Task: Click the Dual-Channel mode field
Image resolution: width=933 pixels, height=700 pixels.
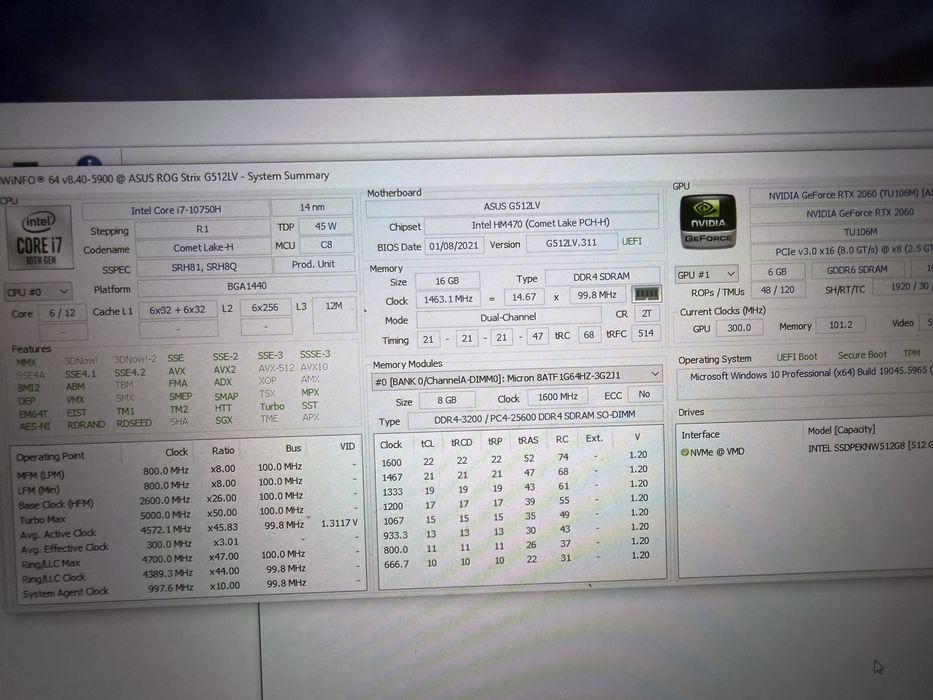Action: coord(508,317)
